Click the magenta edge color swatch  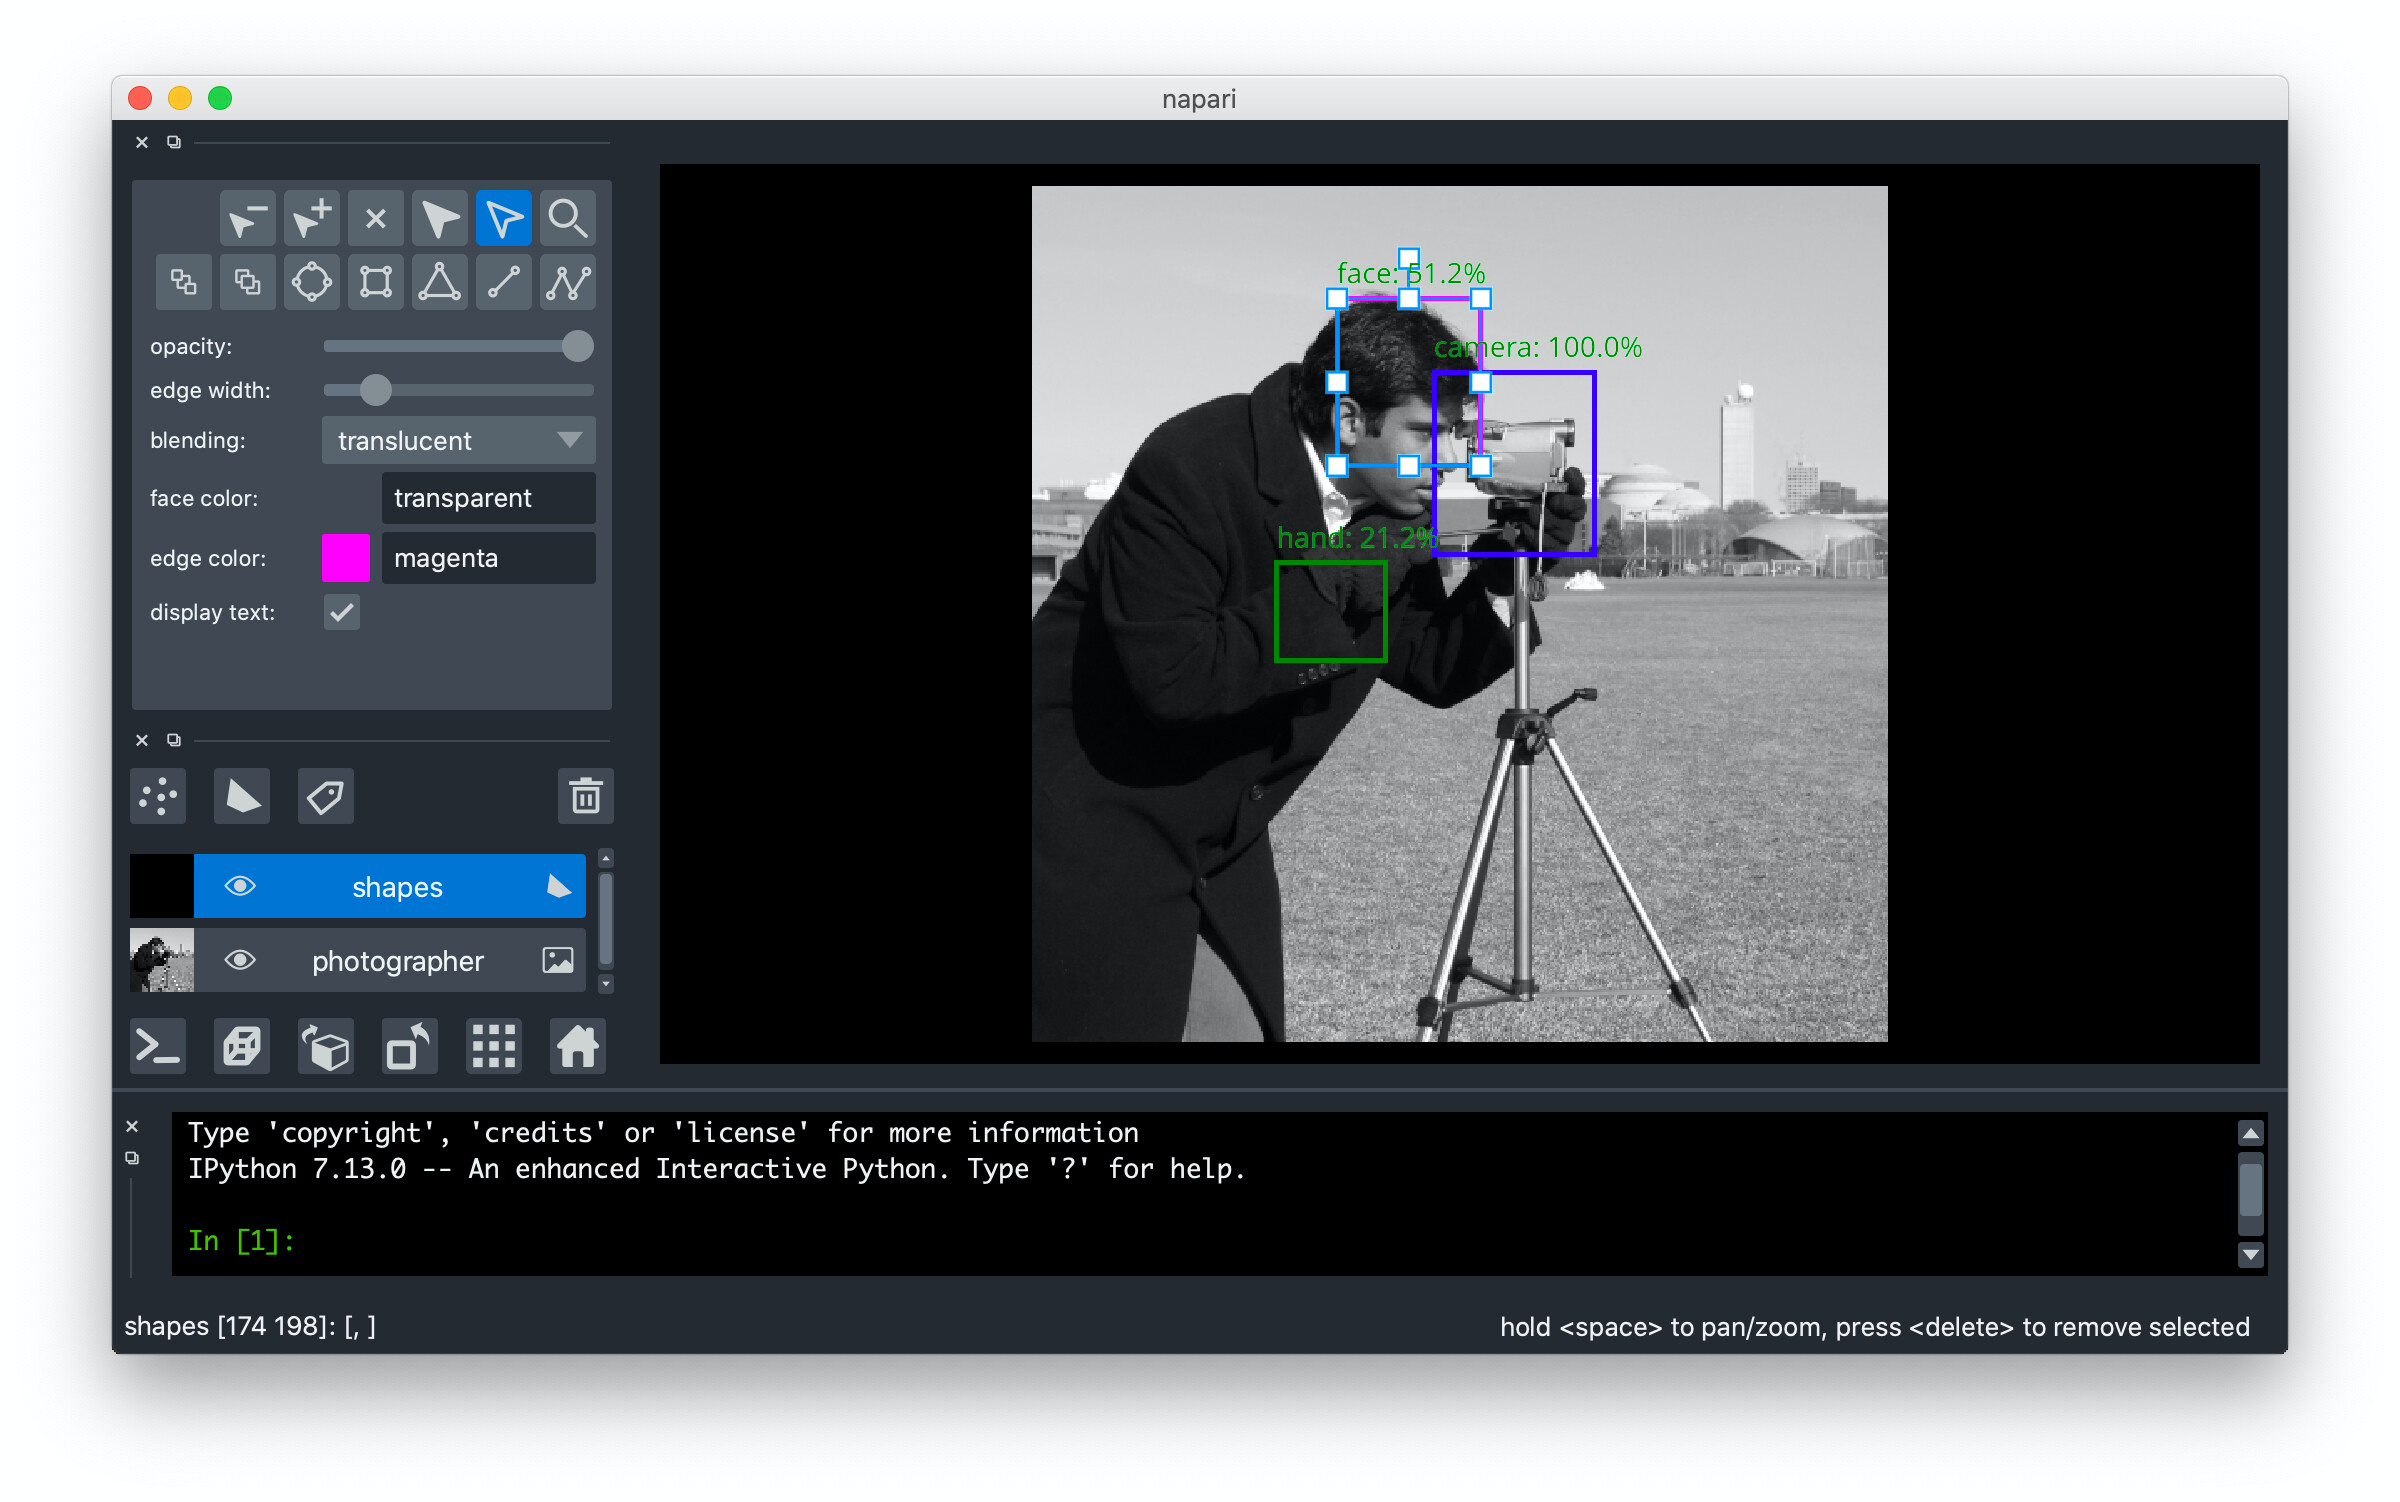[345, 558]
